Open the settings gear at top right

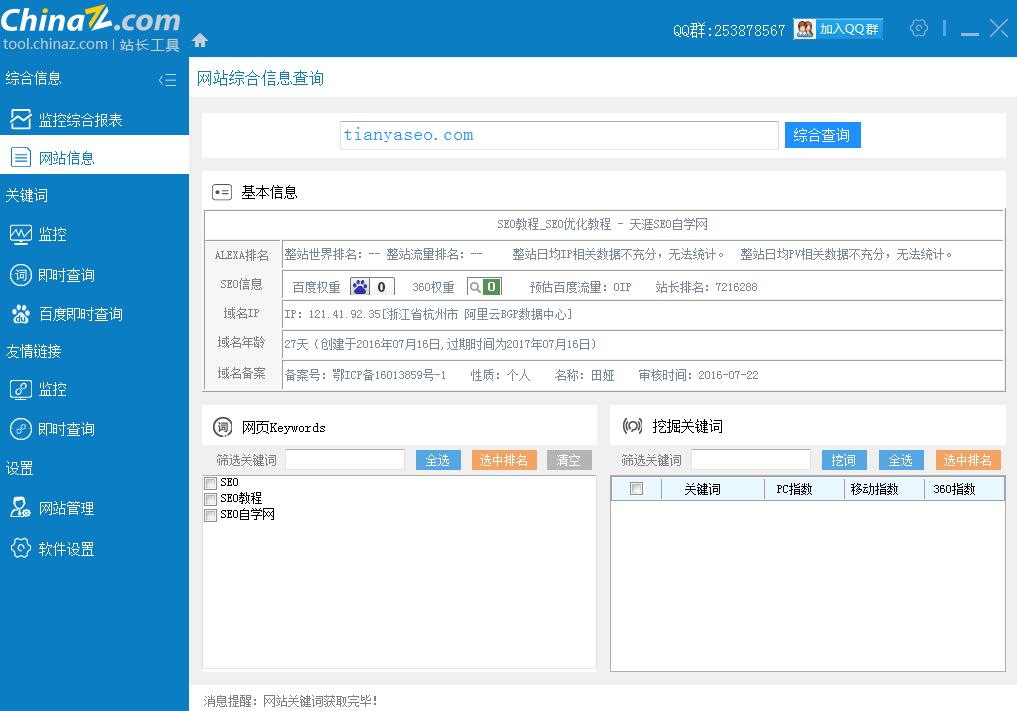(919, 29)
